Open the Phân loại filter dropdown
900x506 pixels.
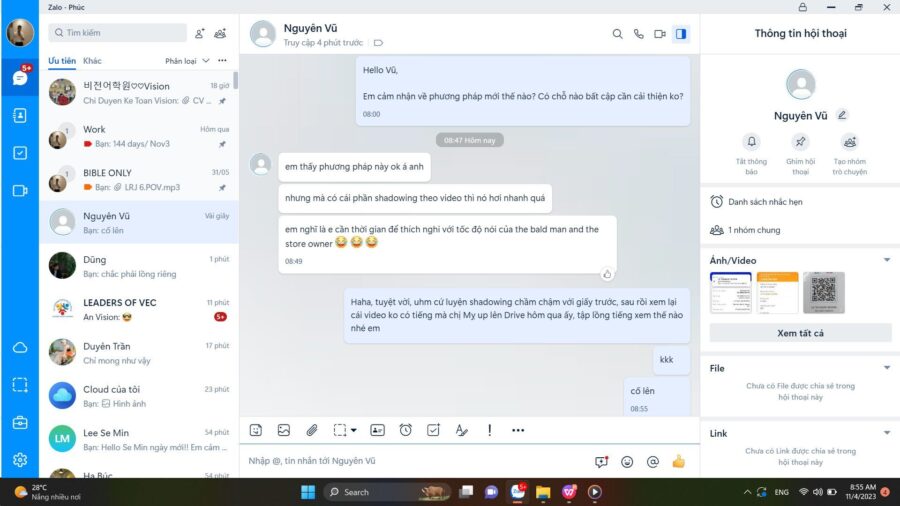187,61
